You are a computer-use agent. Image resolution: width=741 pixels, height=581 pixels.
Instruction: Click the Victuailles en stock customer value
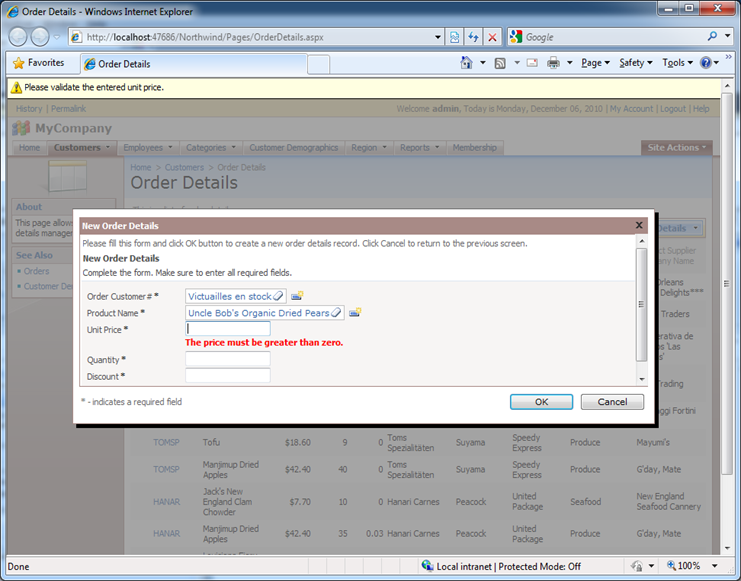coord(230,296)
